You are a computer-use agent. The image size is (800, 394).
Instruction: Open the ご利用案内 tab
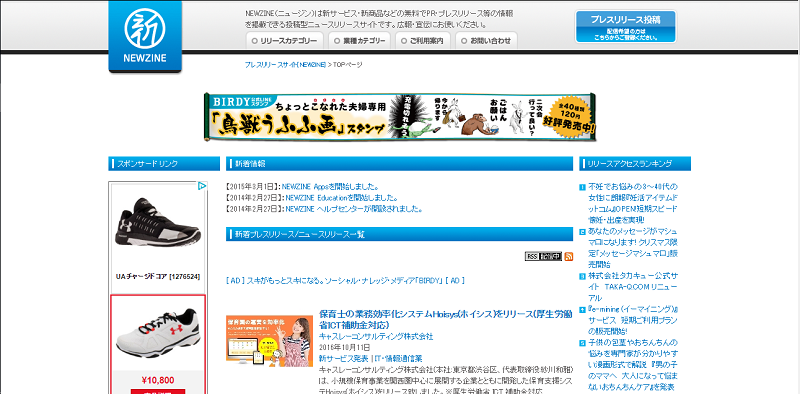tap(422, 41)
